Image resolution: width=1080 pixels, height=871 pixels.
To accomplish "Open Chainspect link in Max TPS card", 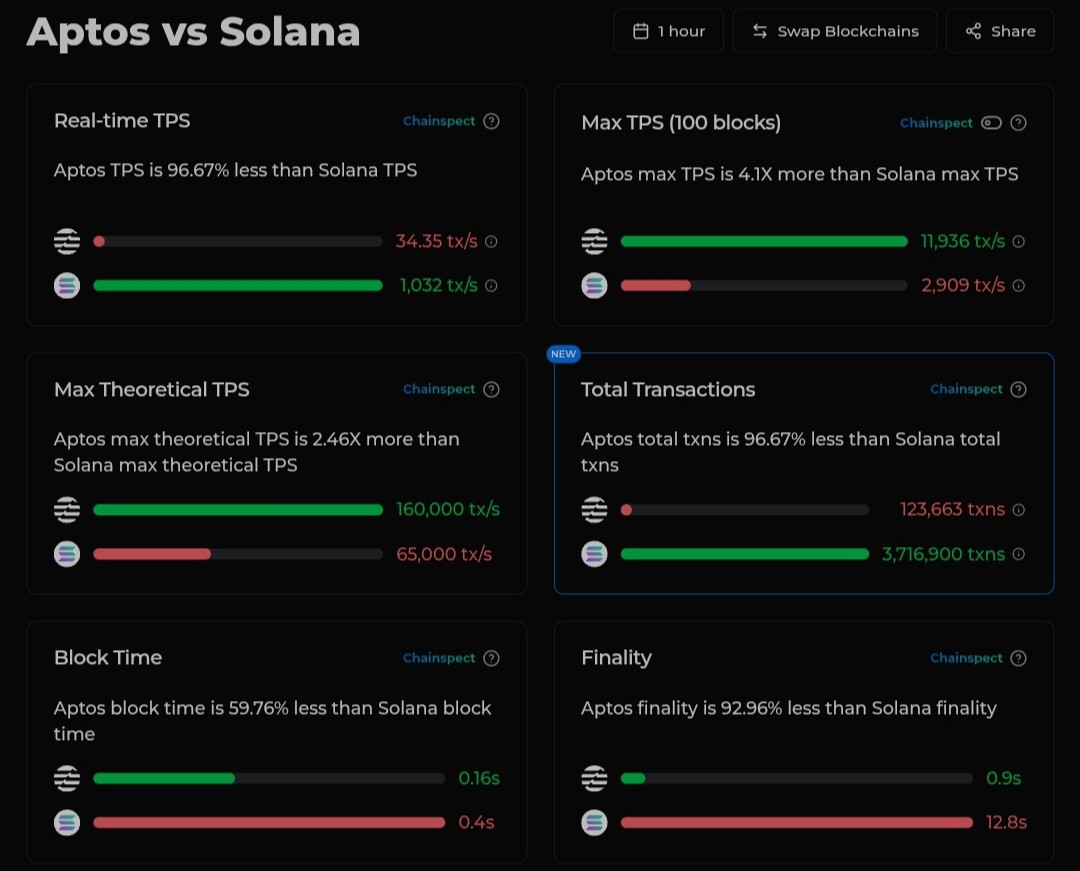I will 936,123.
